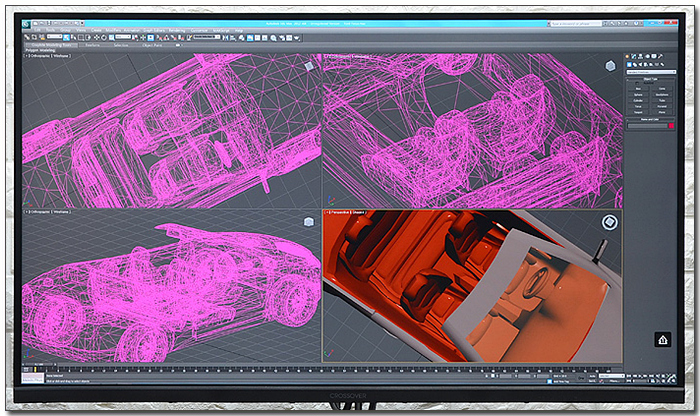
Task: Click the ViewCube in the top-right viewport
Action: click(x=608, y=67)
